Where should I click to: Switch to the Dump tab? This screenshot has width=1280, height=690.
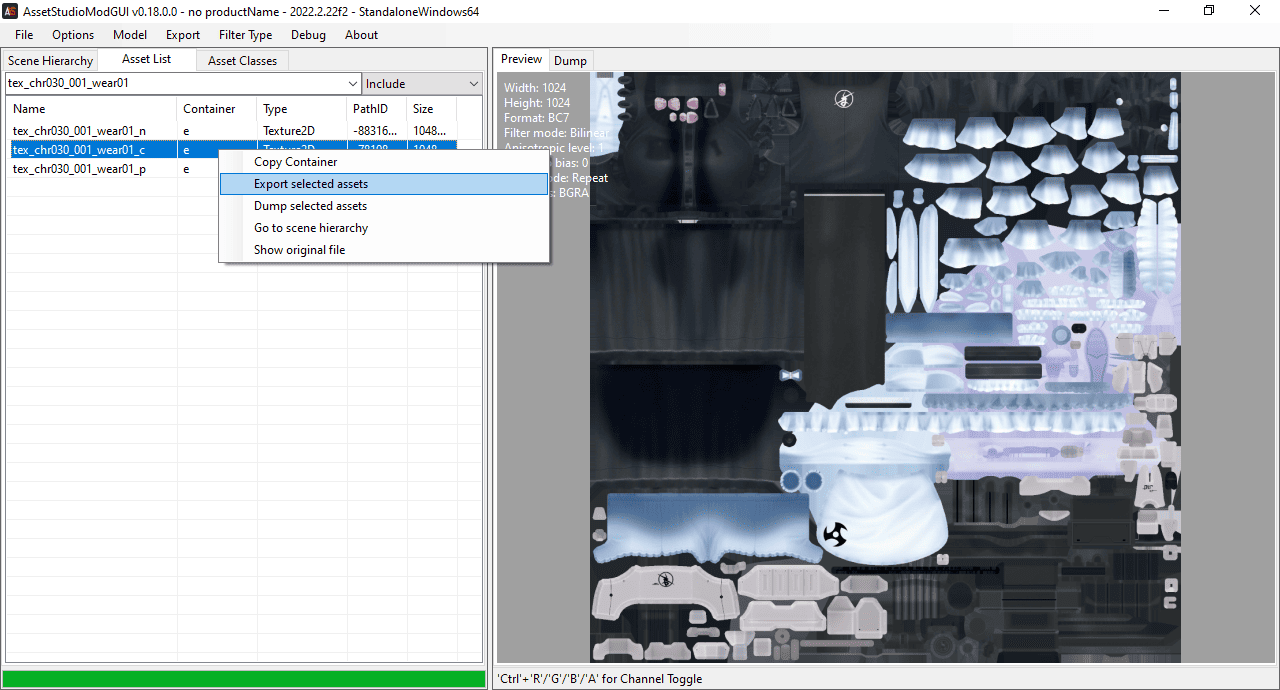(570, 61)
